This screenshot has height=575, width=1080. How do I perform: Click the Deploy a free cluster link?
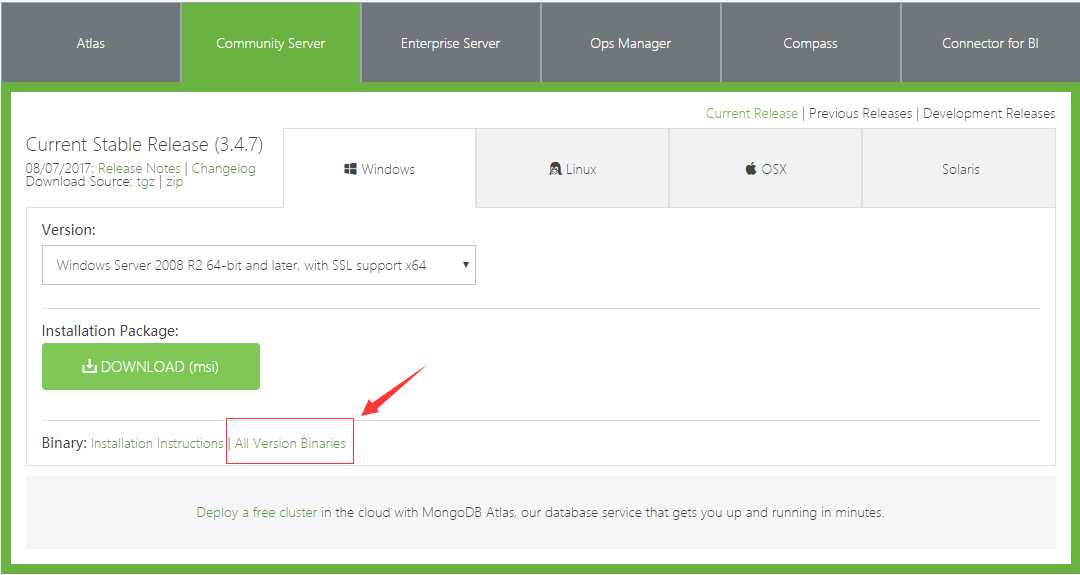click(x=257, y=512)
